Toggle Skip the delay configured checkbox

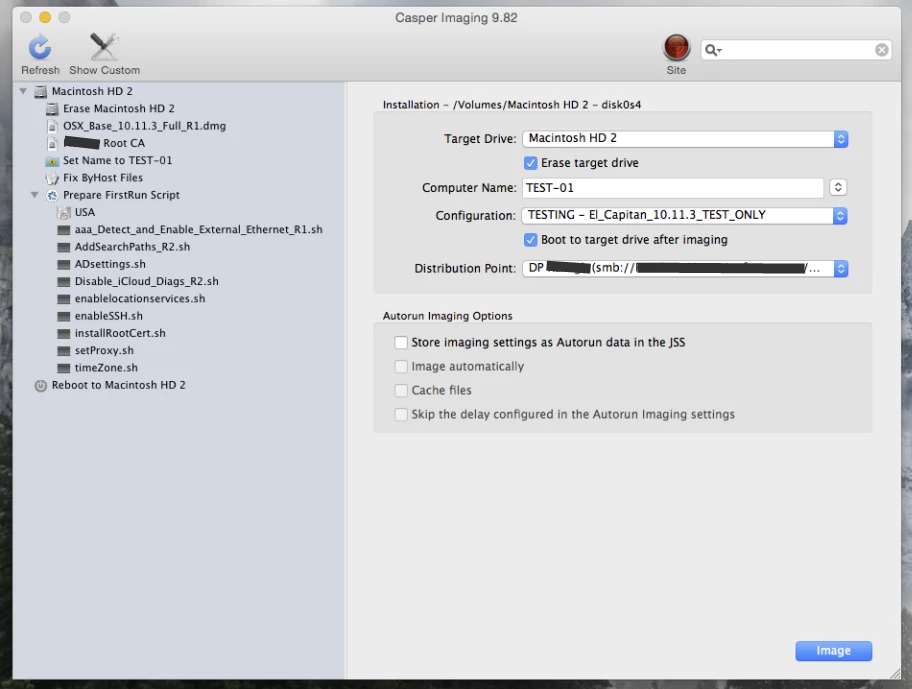coord(401,414)
